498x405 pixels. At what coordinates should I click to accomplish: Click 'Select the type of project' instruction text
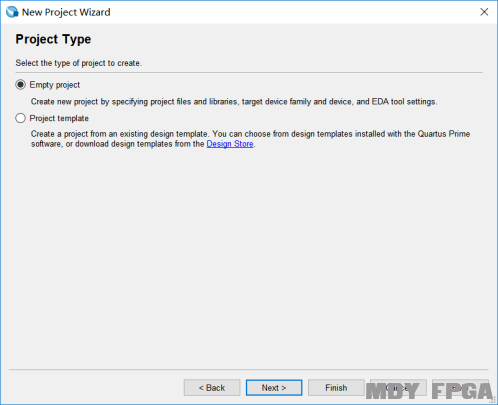click(79, 63)
